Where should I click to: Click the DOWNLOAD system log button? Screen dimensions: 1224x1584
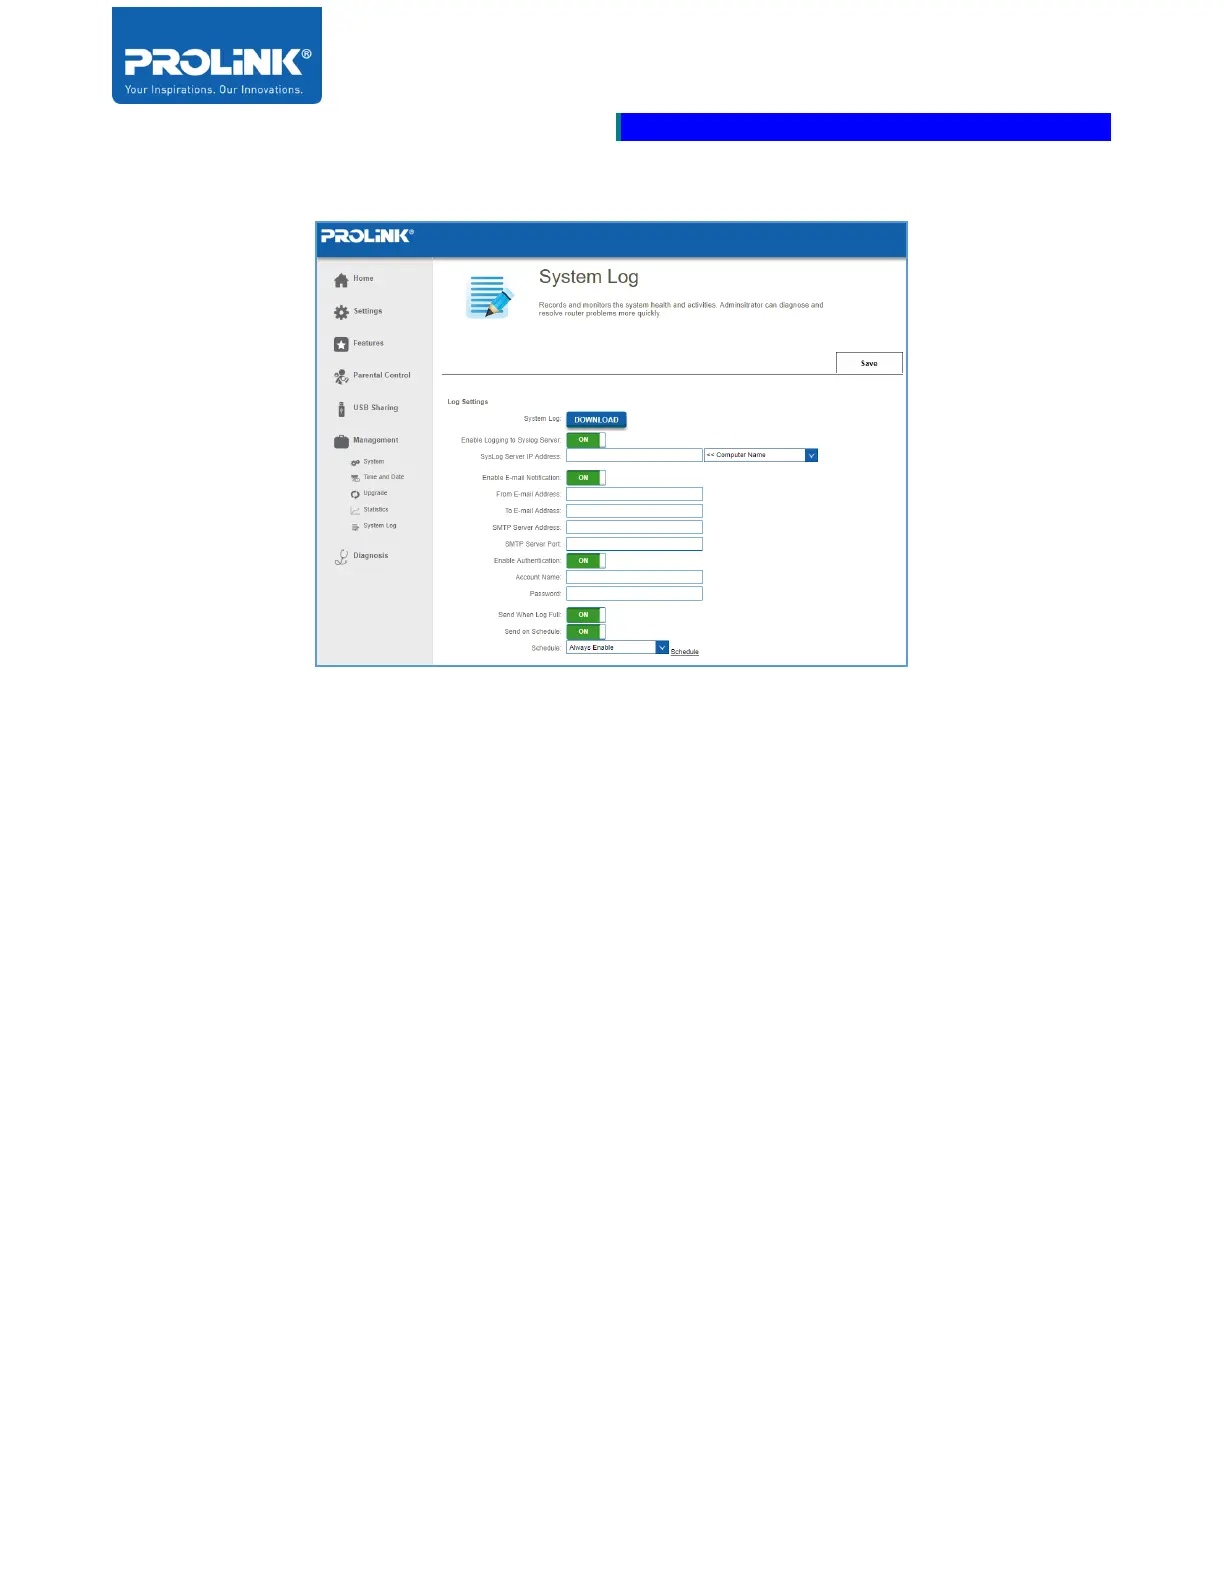pyautogui.click(x=596, y=420)
